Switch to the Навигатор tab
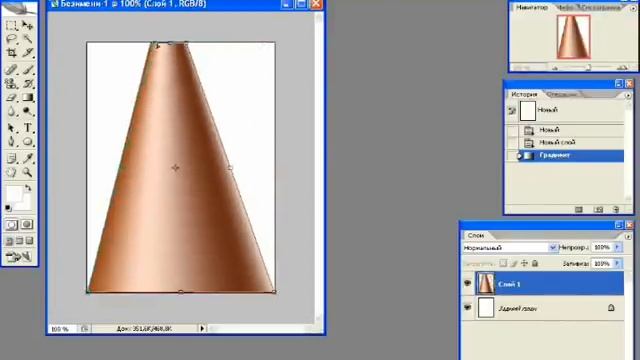 (532, 7)
